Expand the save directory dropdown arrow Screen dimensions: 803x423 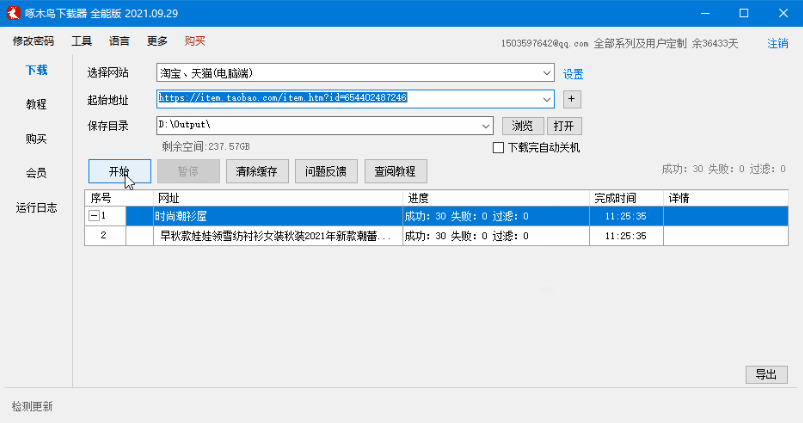[x=485, y=126]
